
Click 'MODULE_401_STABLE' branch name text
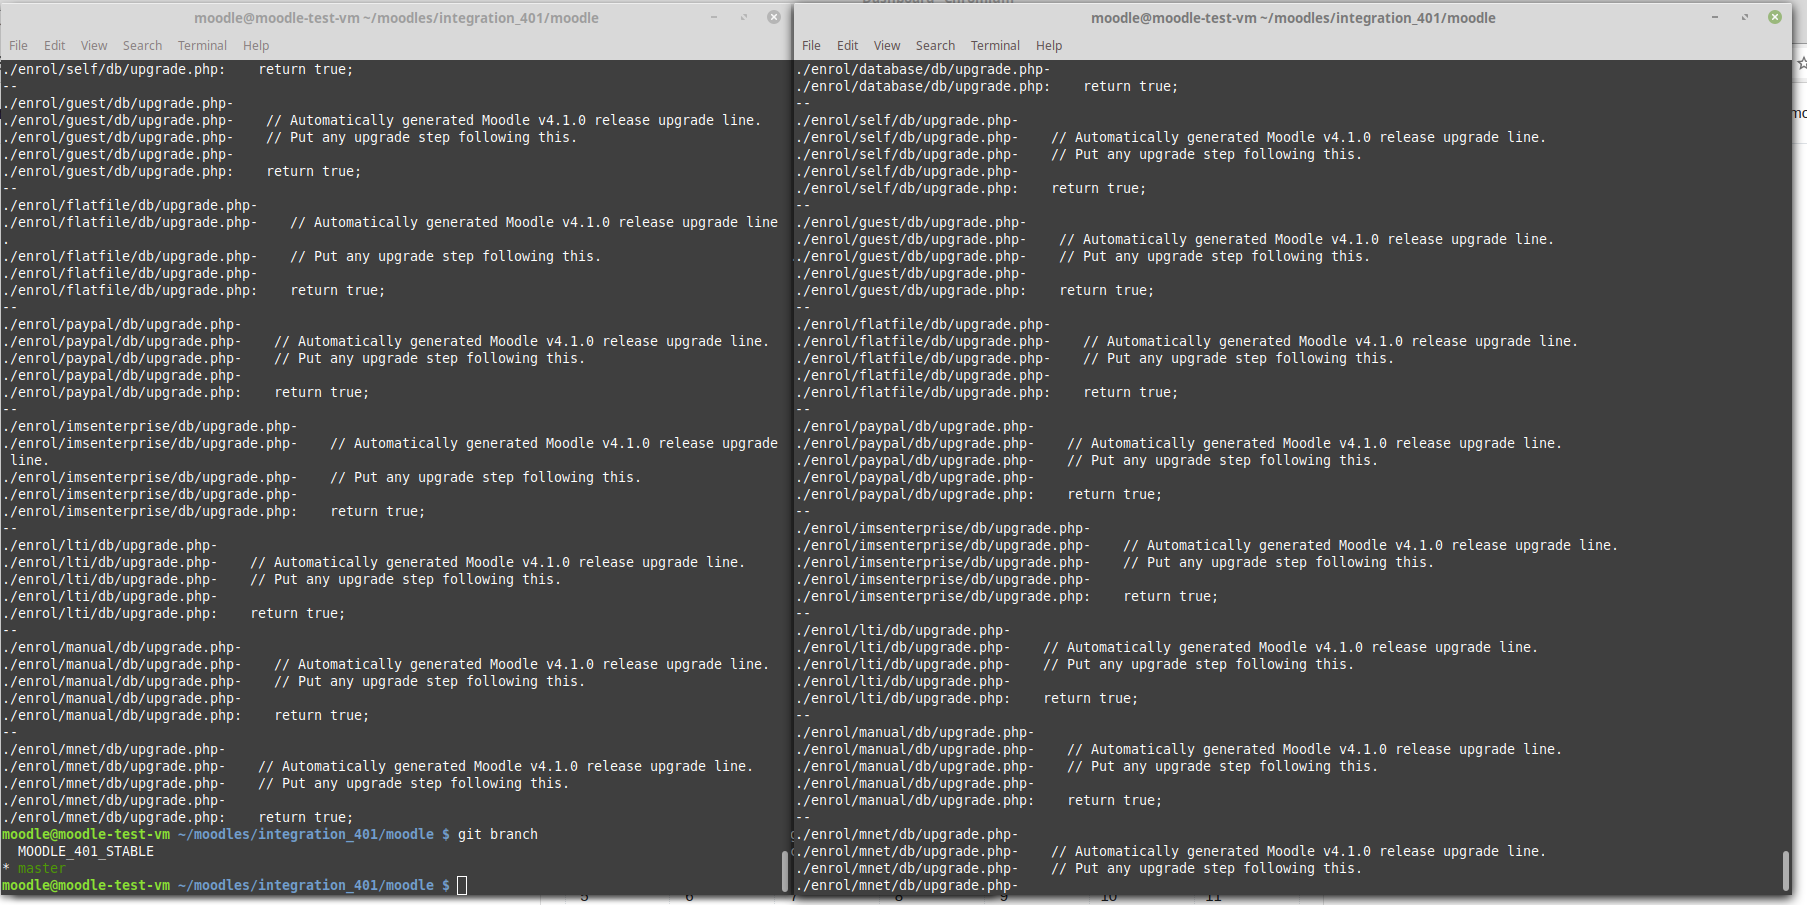[86, 851]
